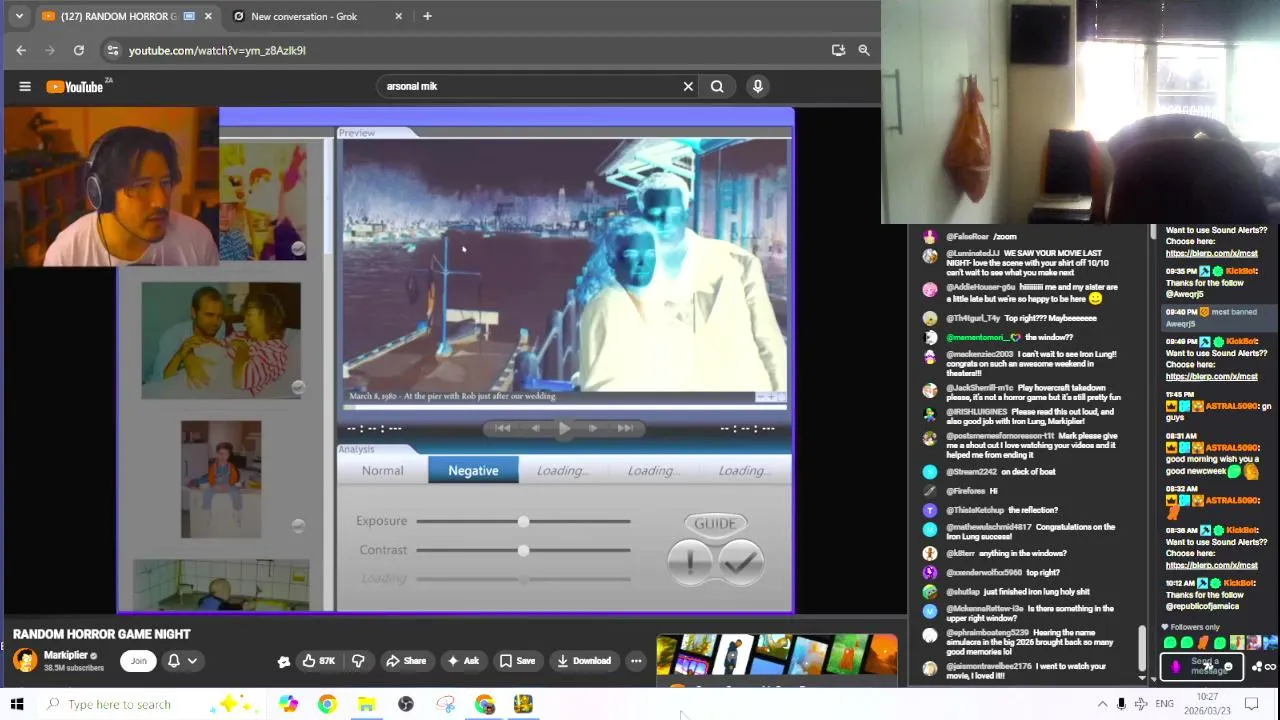Click the exclamation mark report button
1280x720 pixels.
691,564
